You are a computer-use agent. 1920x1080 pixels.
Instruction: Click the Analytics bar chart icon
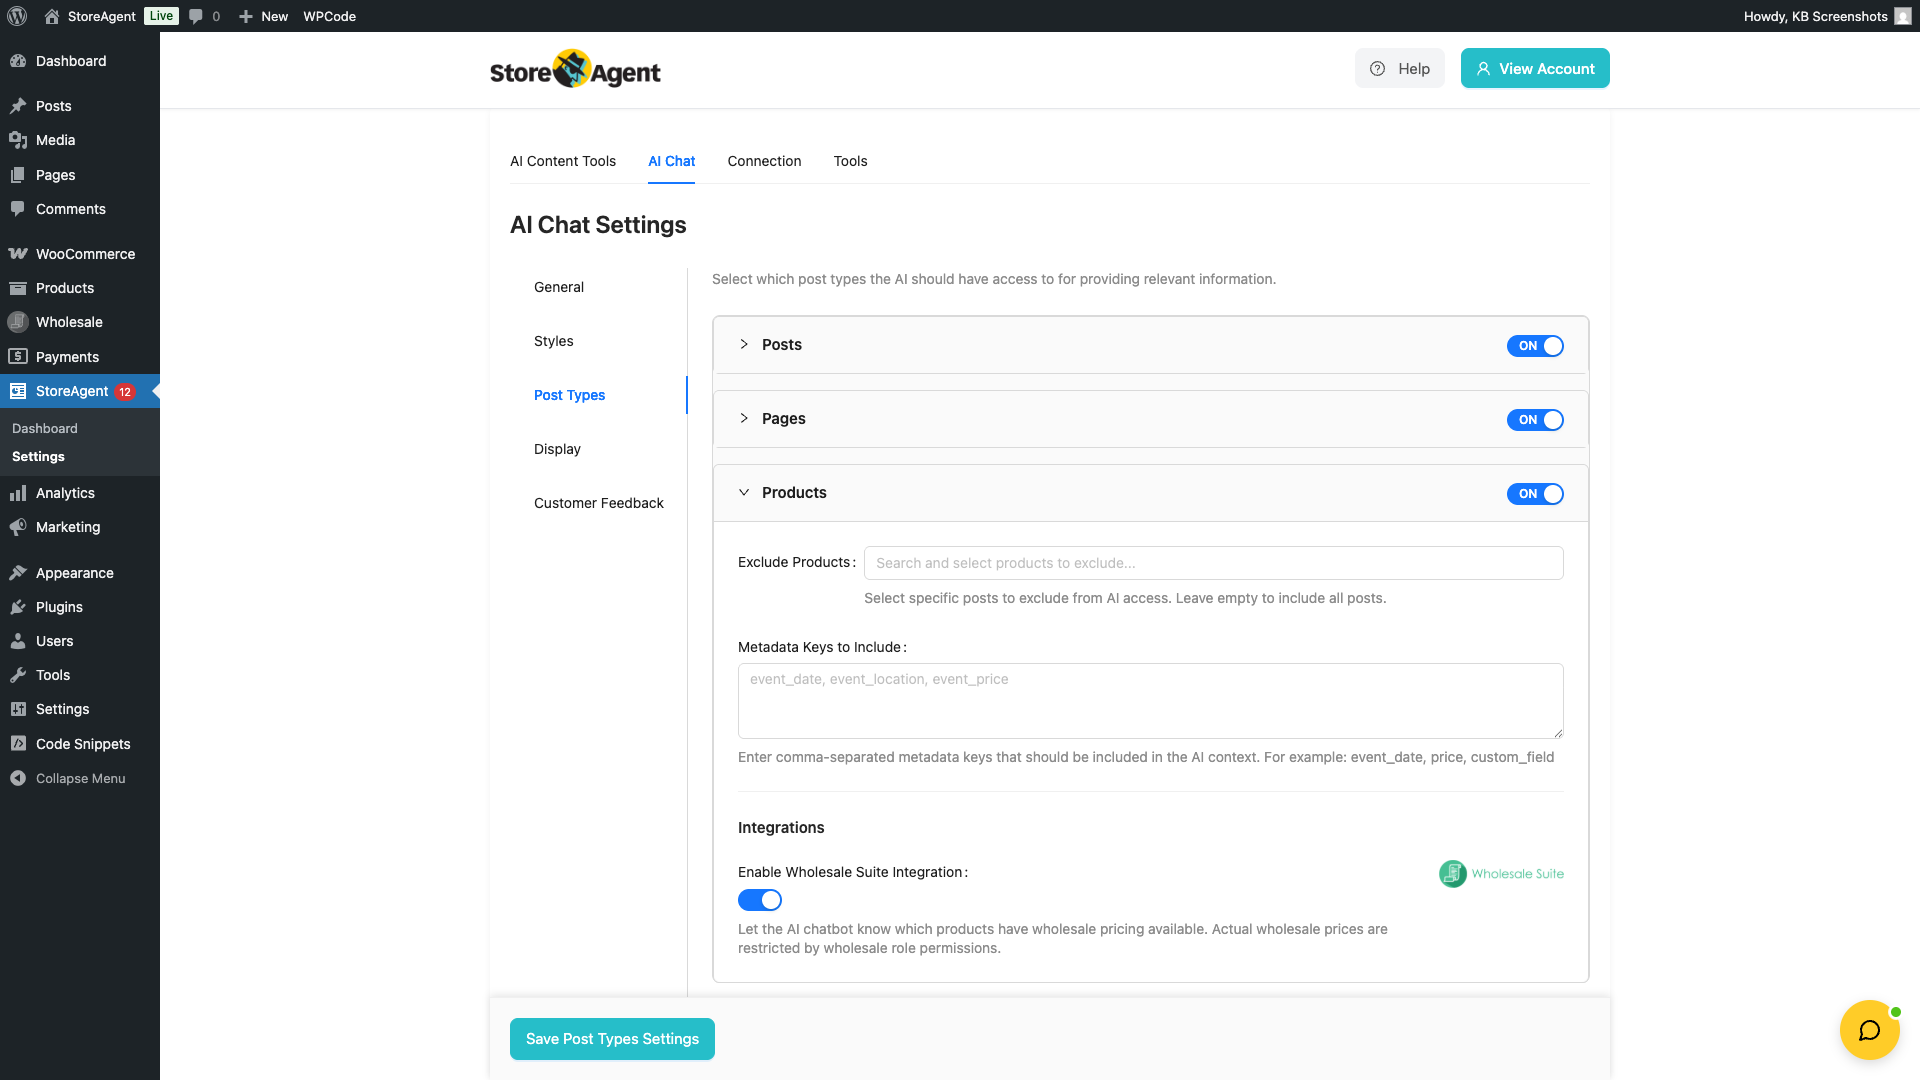[18, 493]
